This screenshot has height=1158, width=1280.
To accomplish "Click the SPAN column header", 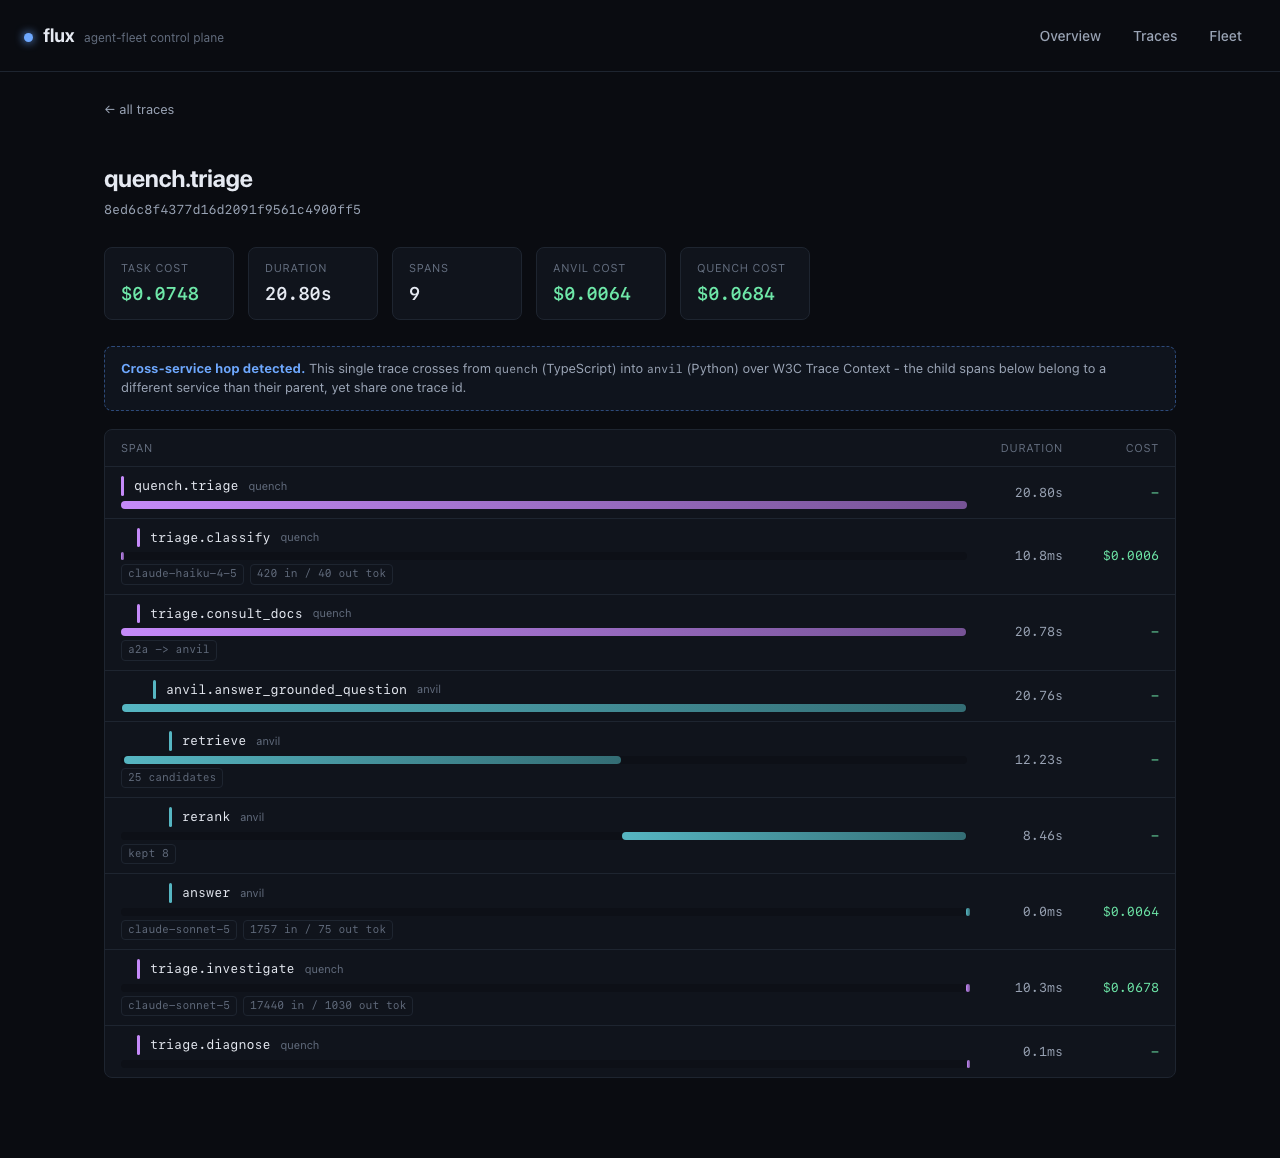I will pyautogui.click(x=137, y=448).
